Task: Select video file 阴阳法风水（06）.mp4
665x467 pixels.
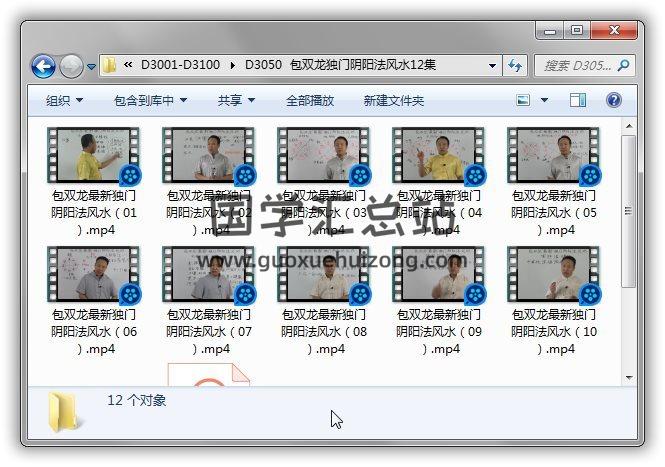Action: [x=94, y=275]
